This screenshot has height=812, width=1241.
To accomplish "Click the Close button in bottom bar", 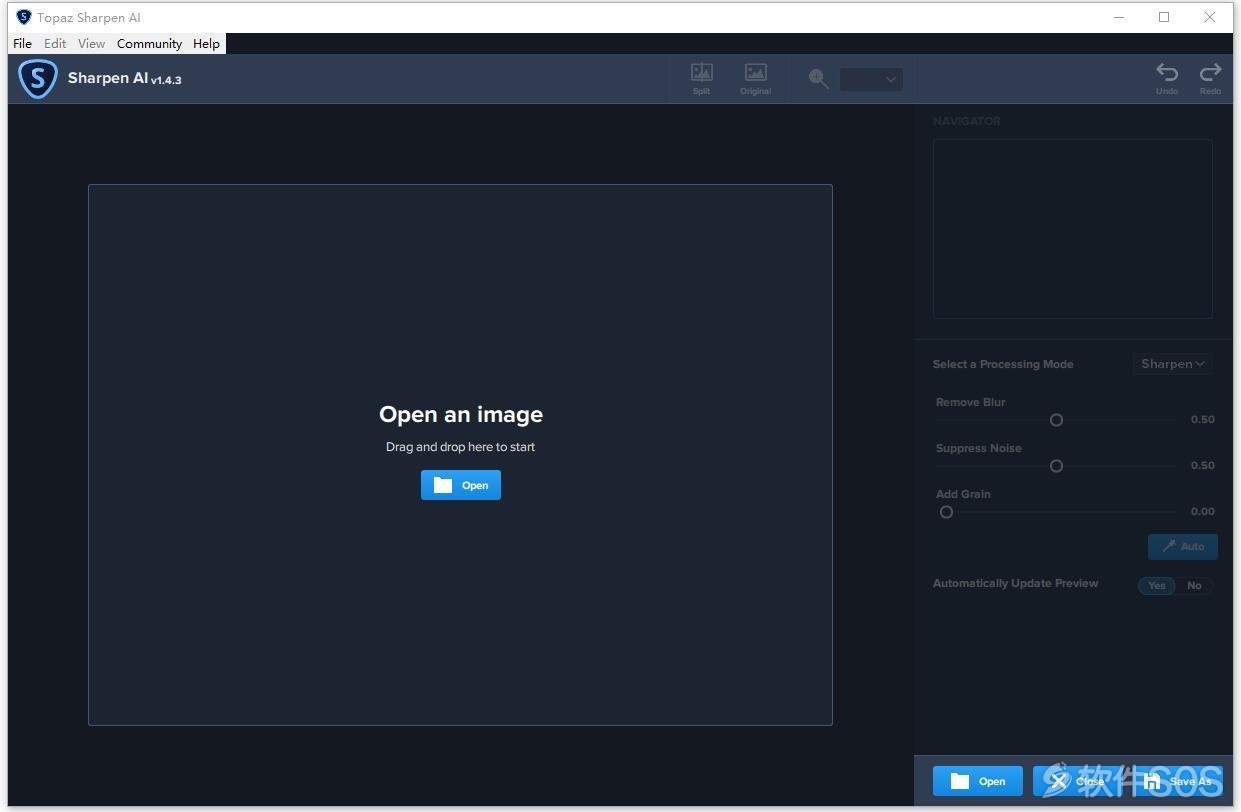I will 1078,781.
